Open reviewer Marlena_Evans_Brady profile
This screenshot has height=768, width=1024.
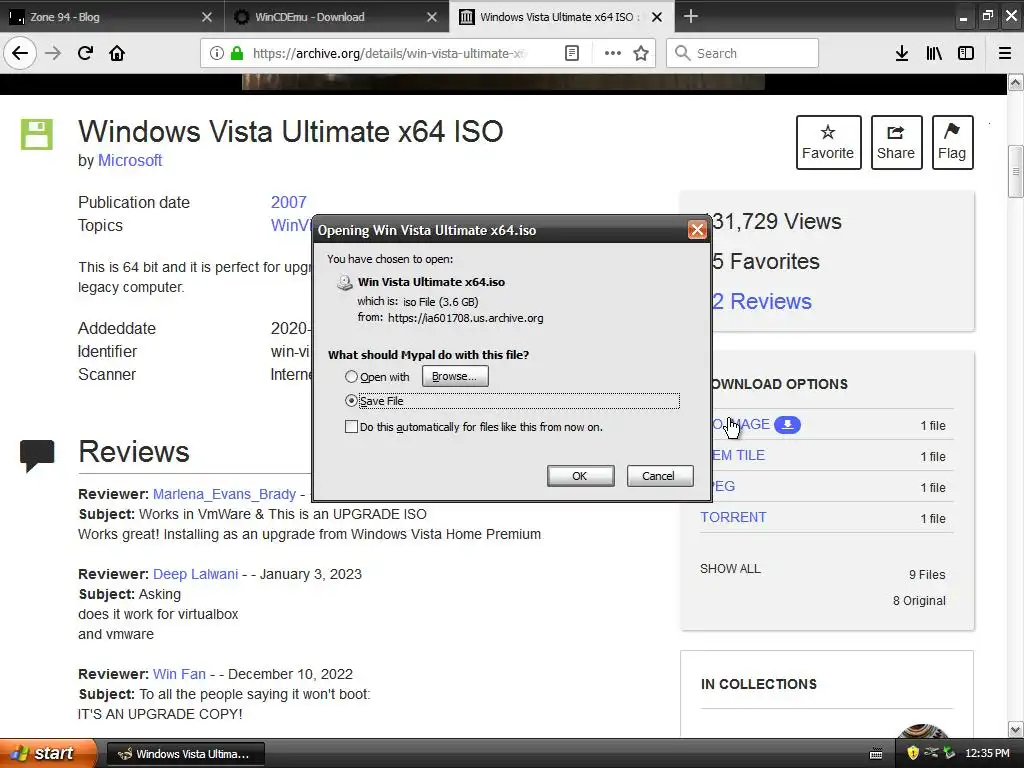click(225, 494)
